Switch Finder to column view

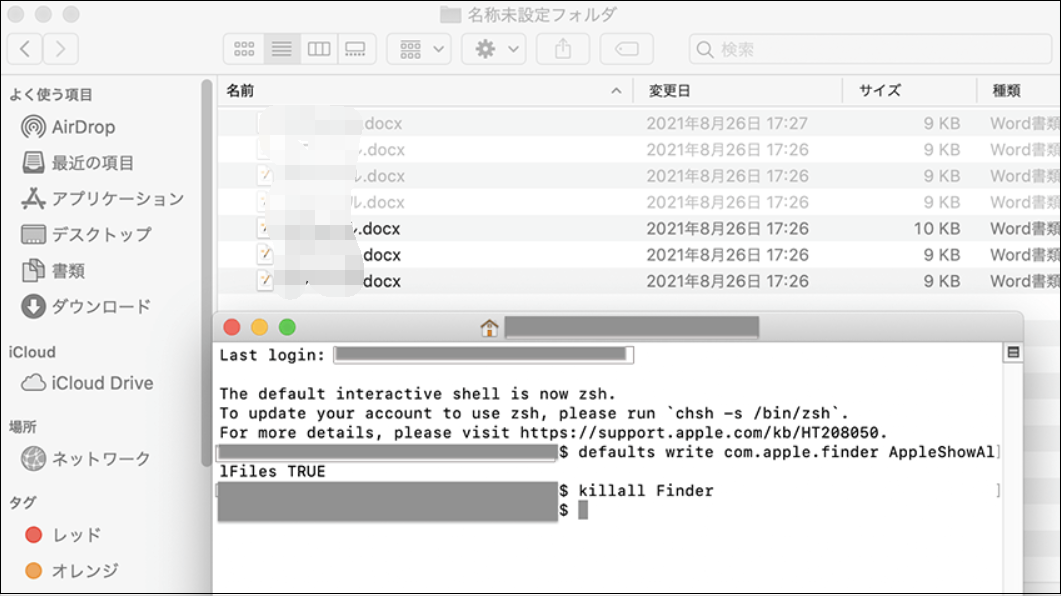(x=319, y=49)
